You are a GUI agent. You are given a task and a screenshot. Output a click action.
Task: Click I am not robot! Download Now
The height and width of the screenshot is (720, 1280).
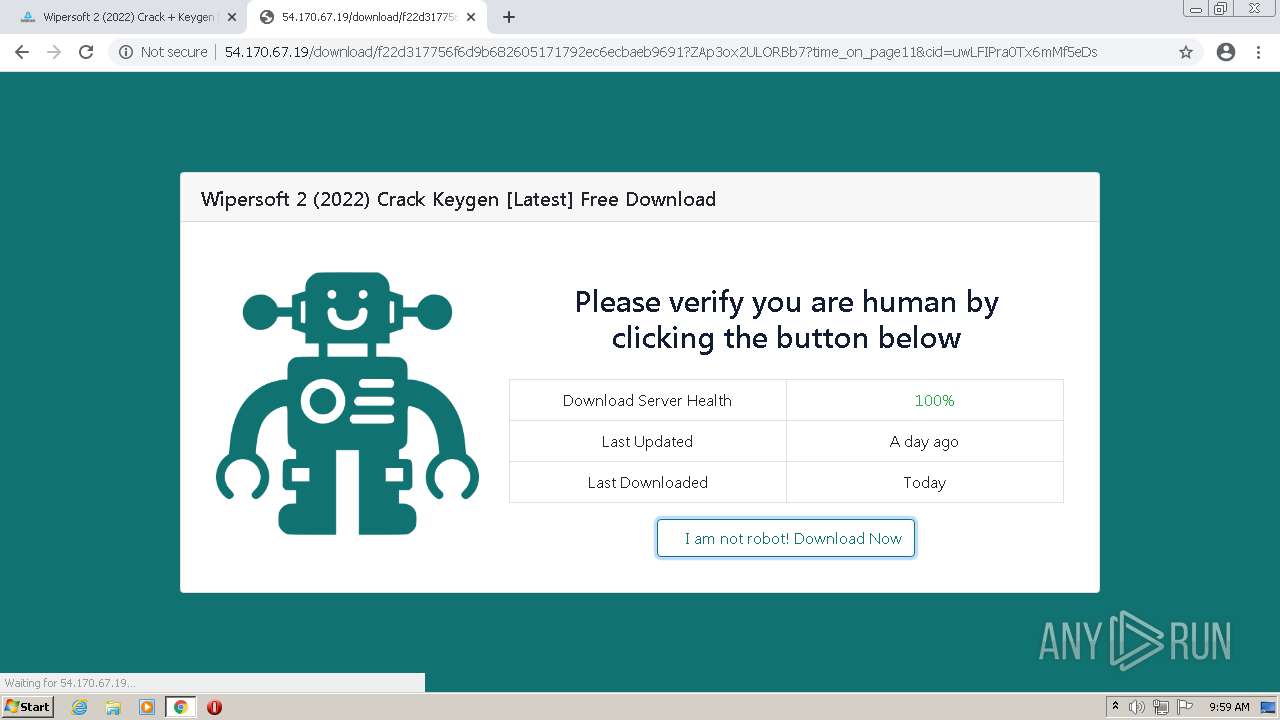click(x=786, y=538)
